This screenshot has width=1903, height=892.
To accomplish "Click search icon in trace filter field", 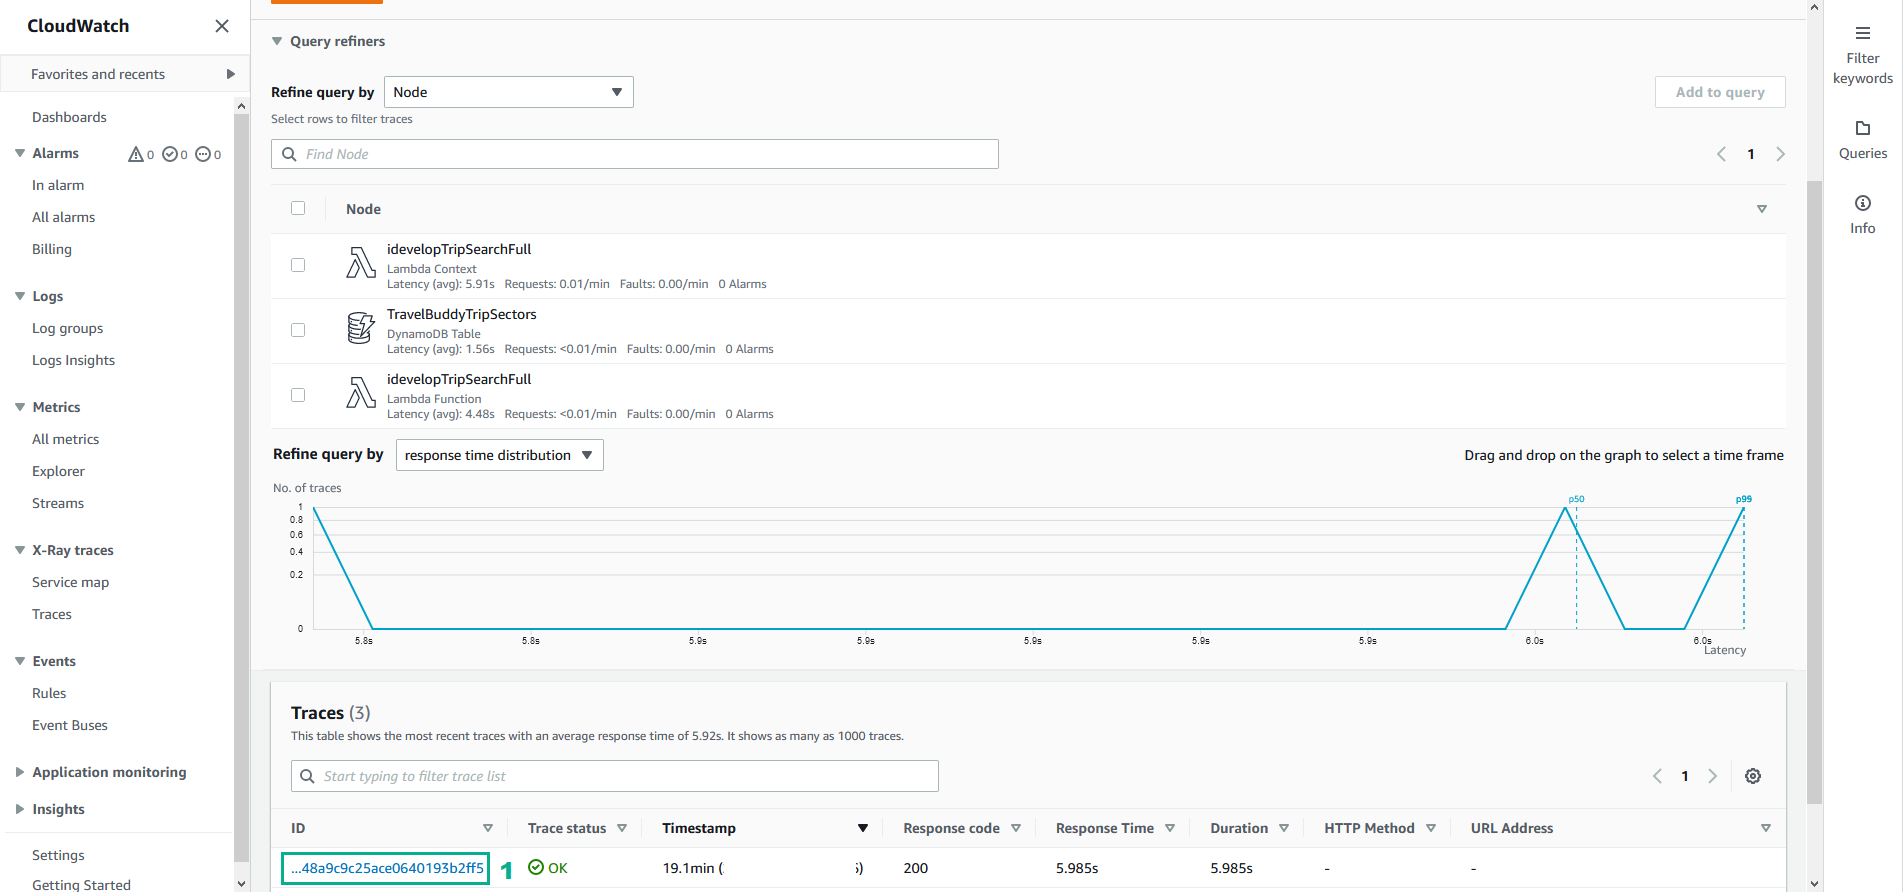I will point(307,776).
